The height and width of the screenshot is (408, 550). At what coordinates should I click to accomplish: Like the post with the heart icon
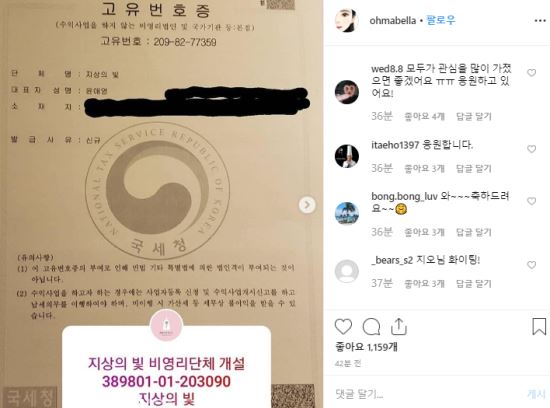tap(343, 327)
